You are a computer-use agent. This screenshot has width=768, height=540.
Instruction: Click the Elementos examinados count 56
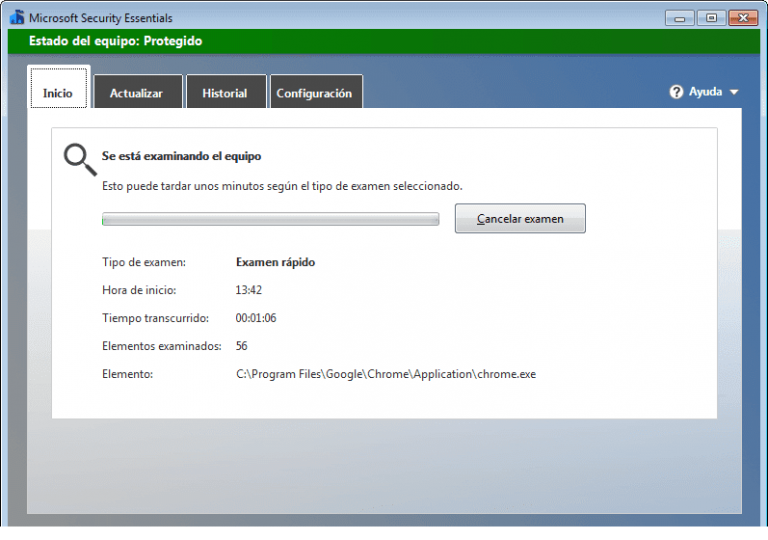coord(242,346)
